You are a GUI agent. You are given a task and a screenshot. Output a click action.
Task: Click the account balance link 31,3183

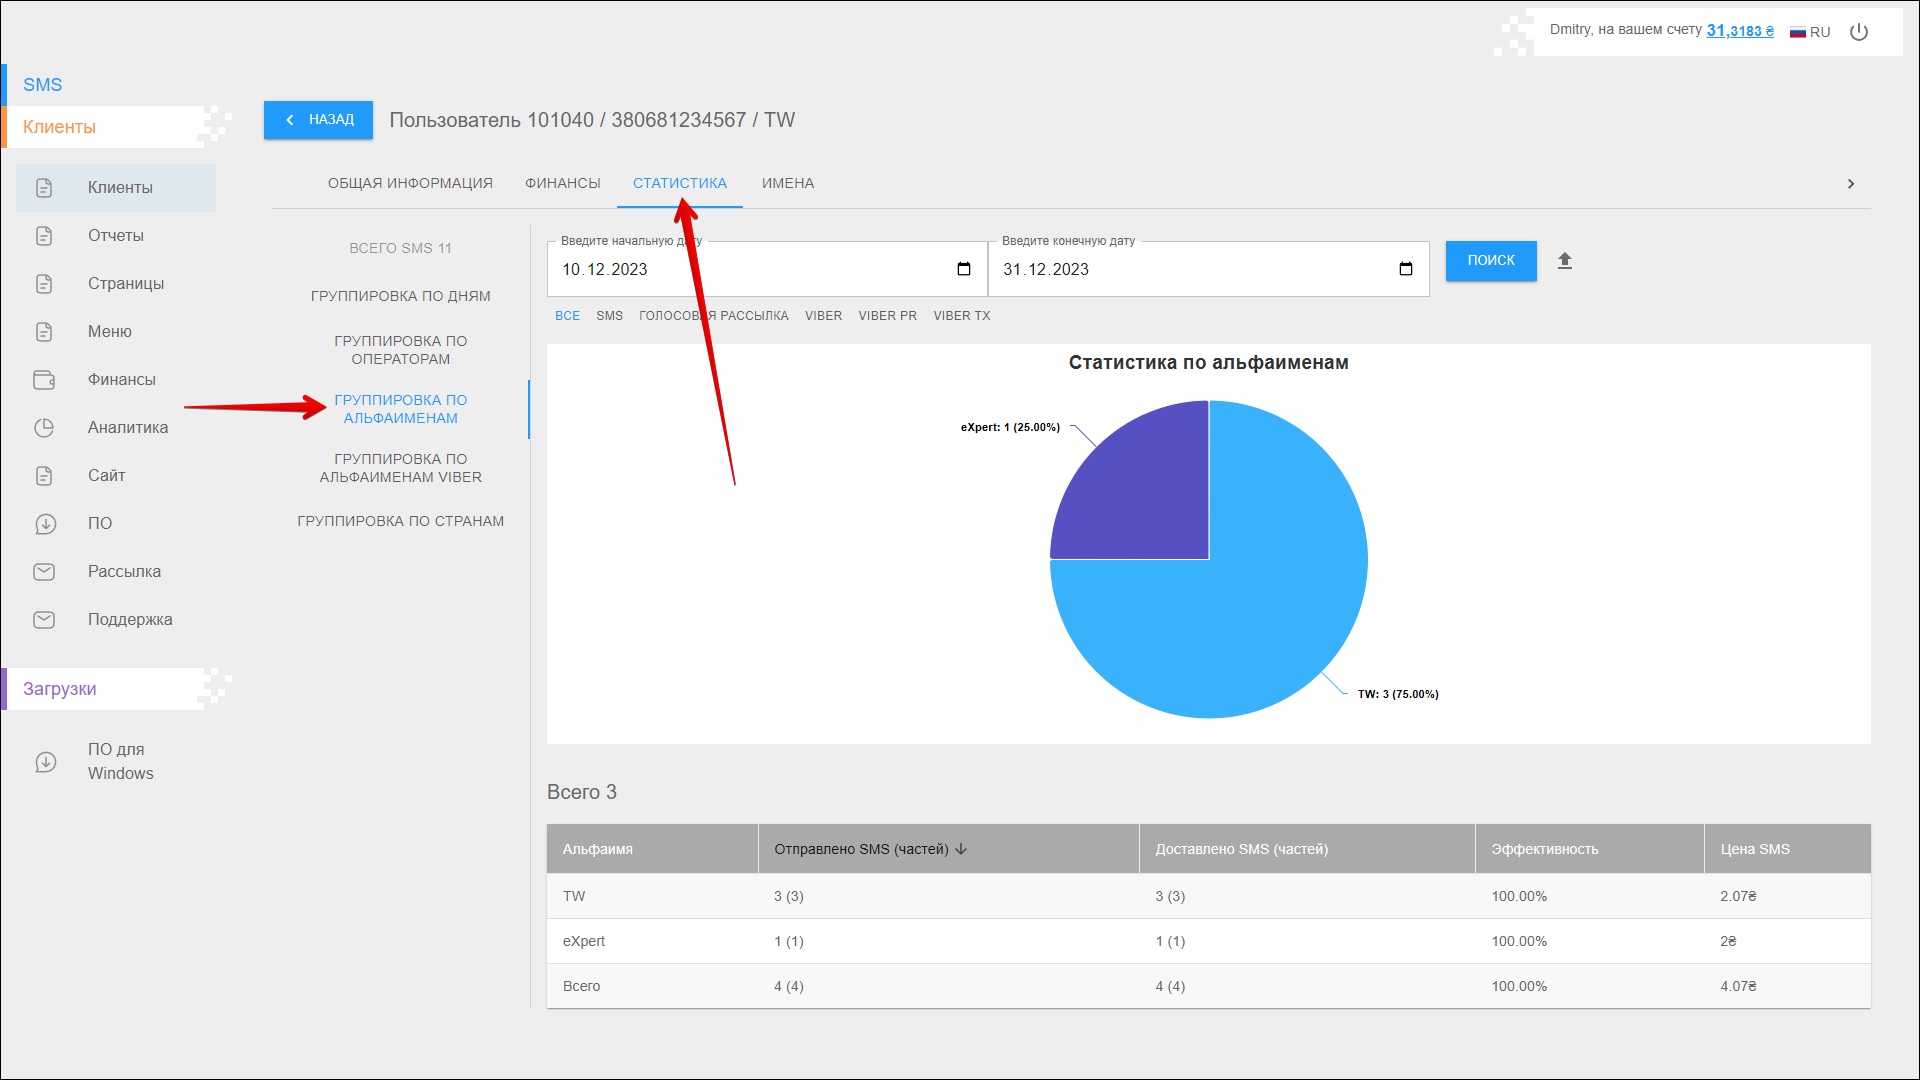1739,31
